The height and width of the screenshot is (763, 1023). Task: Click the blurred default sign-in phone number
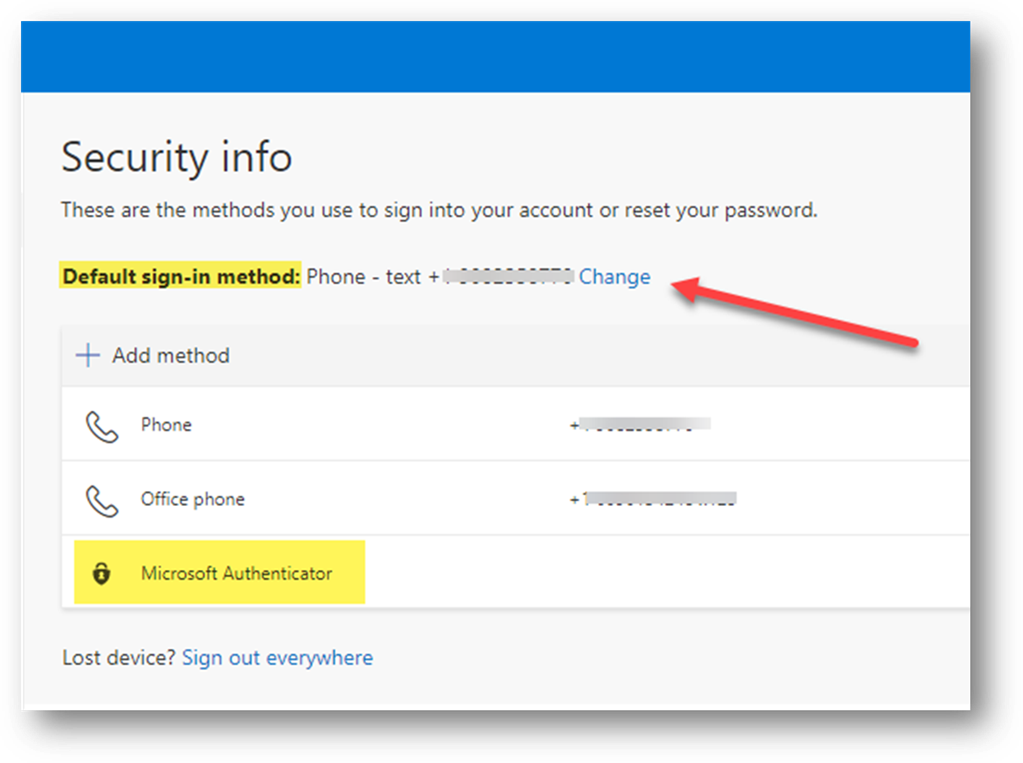pyautogui.click(x=502, y=277)
